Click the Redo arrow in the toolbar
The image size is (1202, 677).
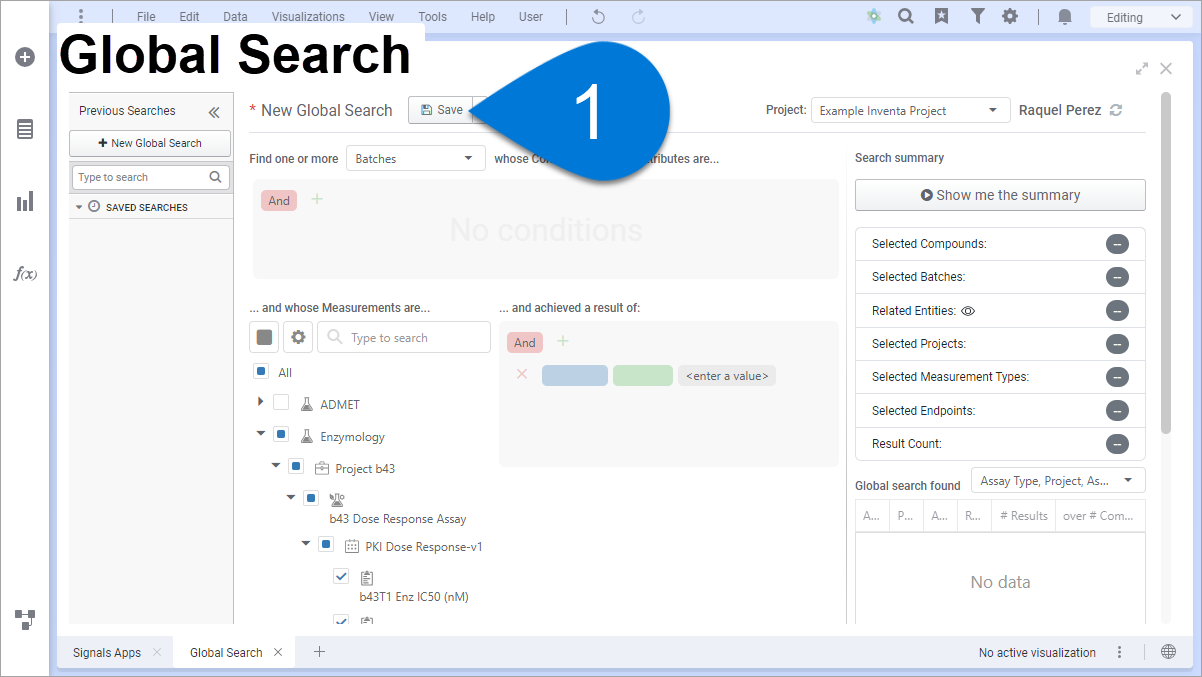click(638, 17)
